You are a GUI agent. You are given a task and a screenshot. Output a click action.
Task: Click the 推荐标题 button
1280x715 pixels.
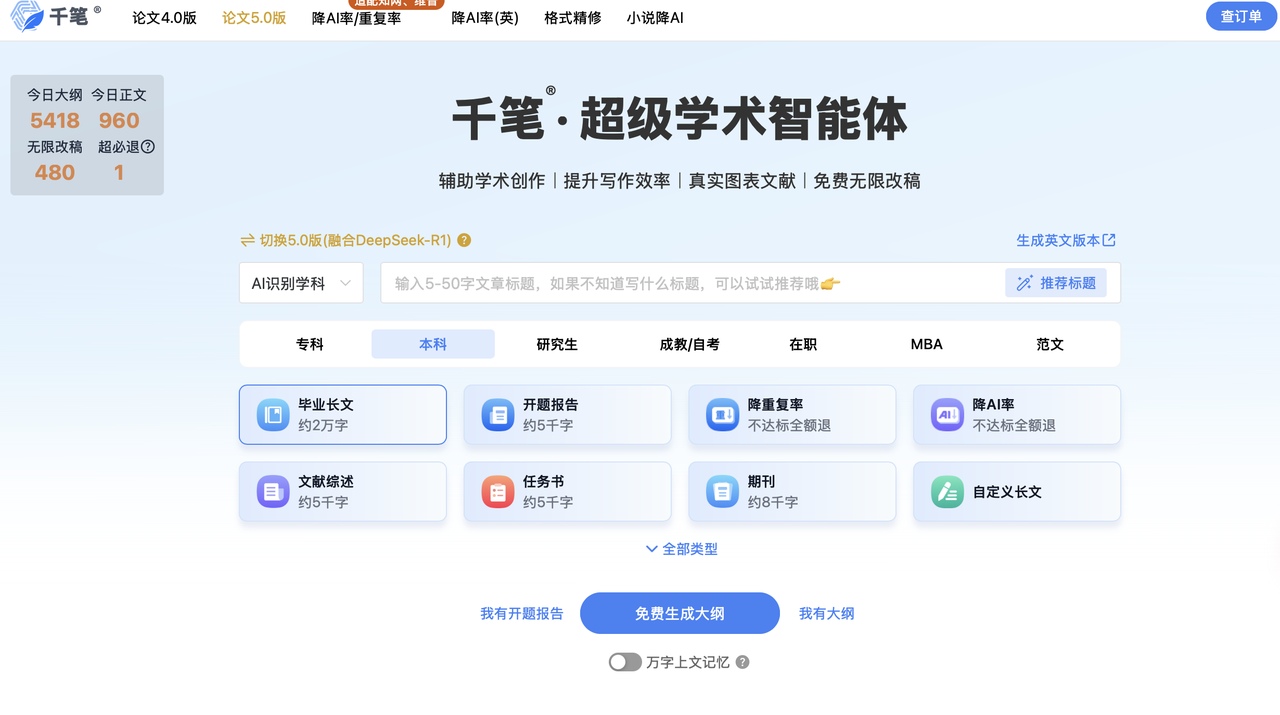[x=1056, y=283]
